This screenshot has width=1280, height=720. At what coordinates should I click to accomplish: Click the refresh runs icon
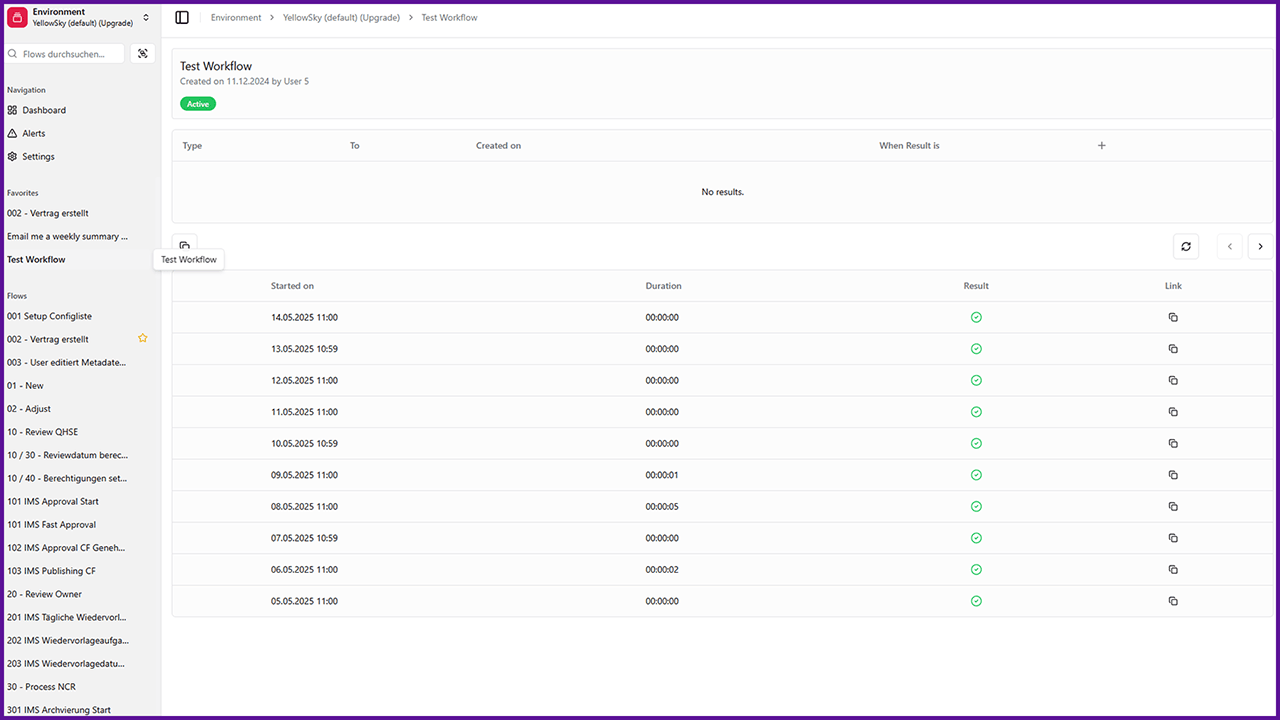[1185, 246]
